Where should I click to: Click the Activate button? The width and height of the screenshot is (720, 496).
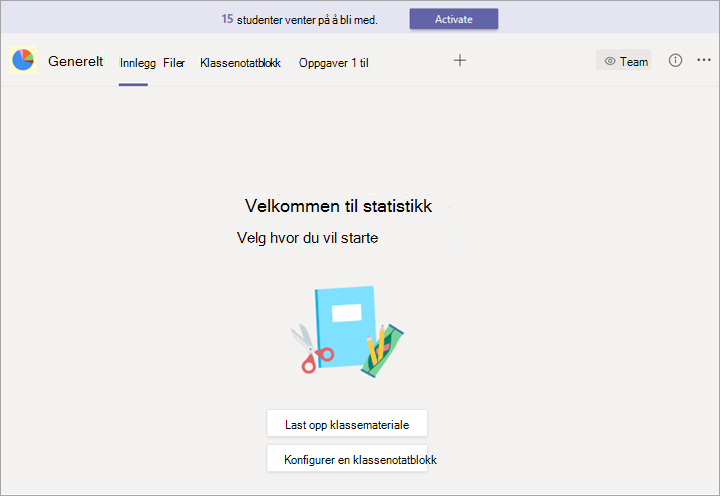click(x=454, y=19)
